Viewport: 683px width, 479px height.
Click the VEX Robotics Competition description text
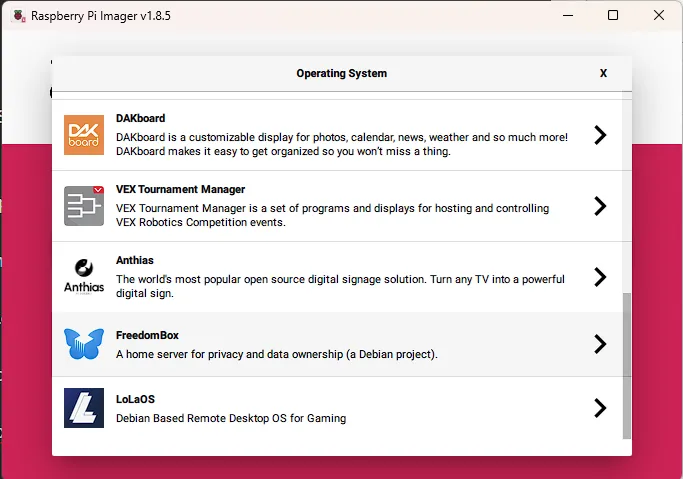click(332, 215)
